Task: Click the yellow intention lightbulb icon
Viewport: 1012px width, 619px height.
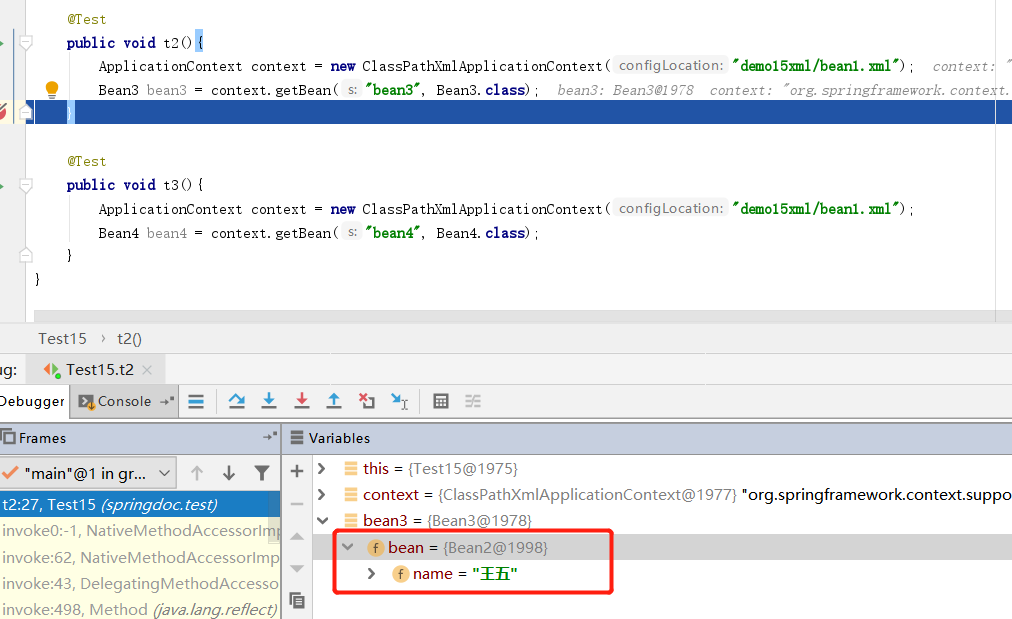Action: click(52, 89)
